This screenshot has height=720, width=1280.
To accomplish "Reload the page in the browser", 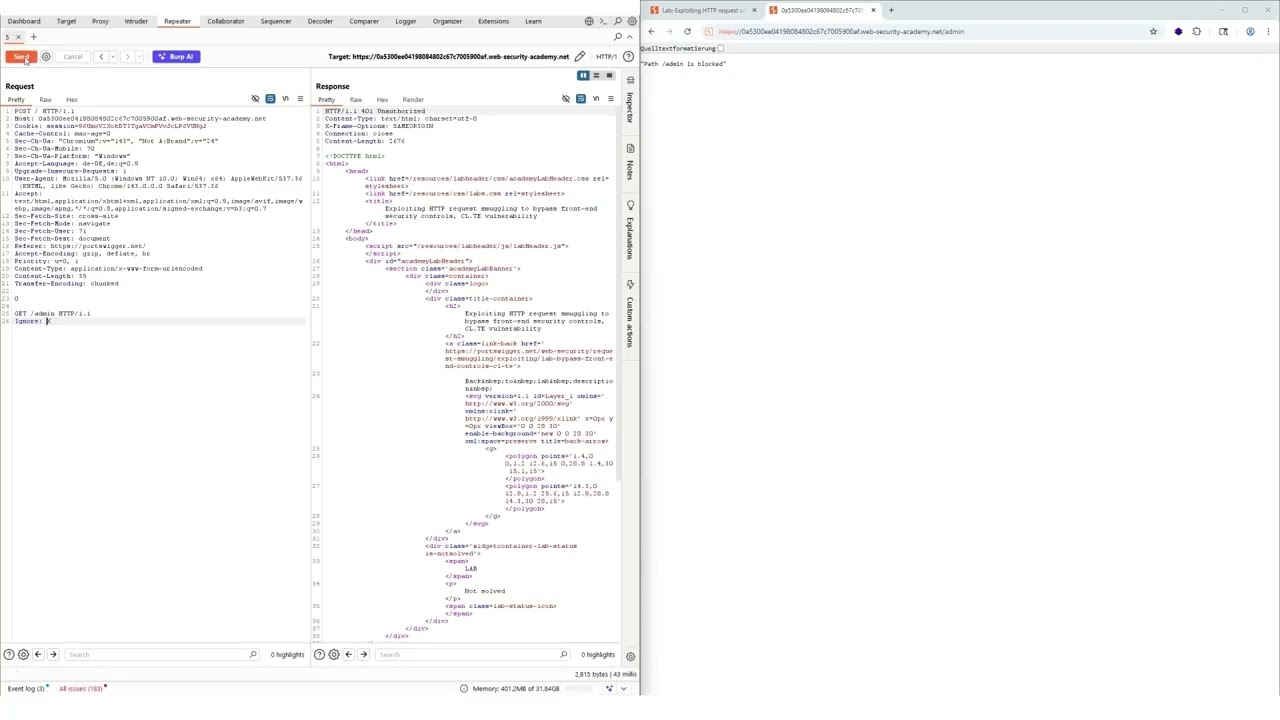I will 687,32.
